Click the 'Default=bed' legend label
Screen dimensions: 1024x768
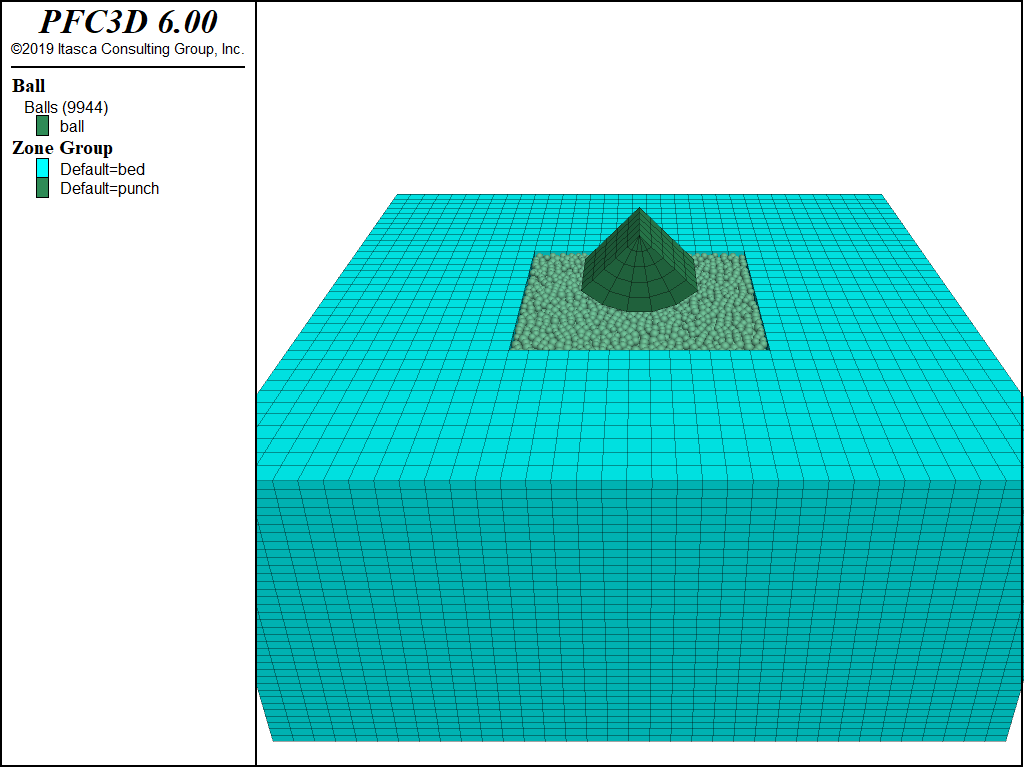click(103, 169)
